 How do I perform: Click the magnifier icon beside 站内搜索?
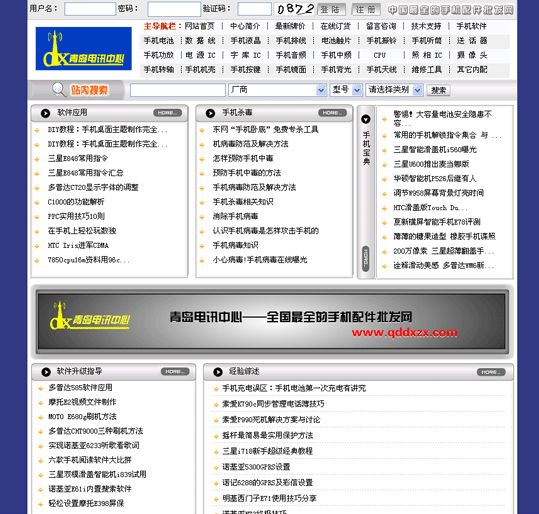[x=59, y=89]
